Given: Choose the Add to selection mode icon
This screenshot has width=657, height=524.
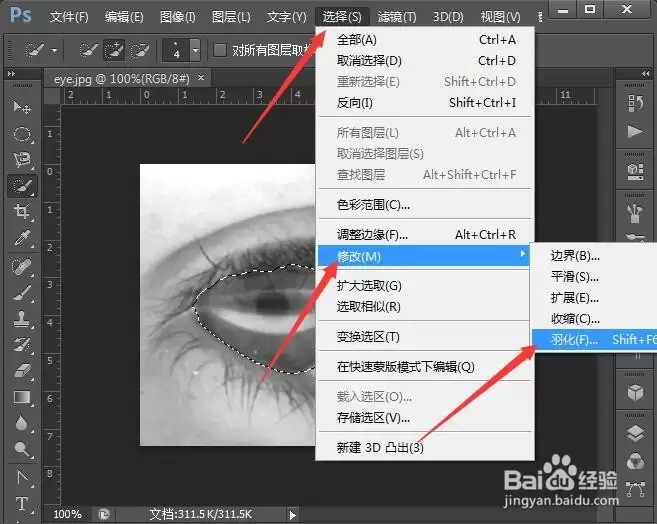Looking at the screenshot, I should (114, 51).
